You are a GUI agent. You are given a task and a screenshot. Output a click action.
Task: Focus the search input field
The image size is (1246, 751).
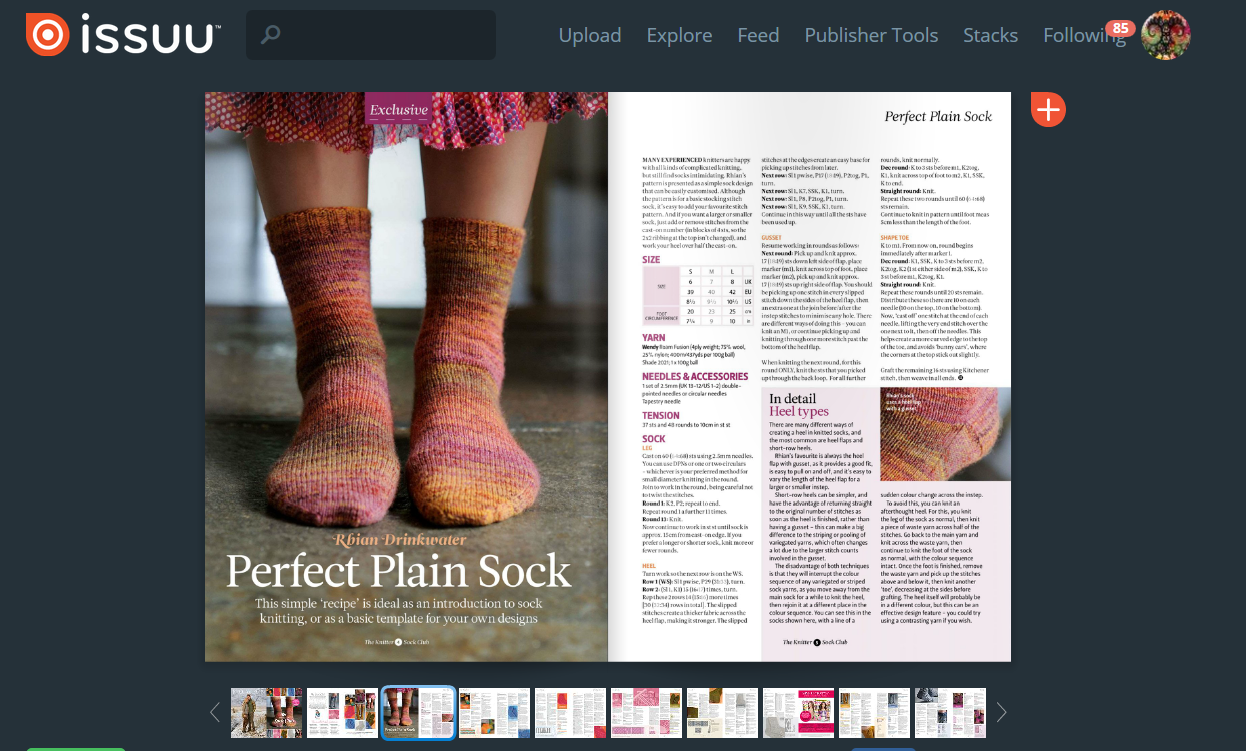[371, 35]
